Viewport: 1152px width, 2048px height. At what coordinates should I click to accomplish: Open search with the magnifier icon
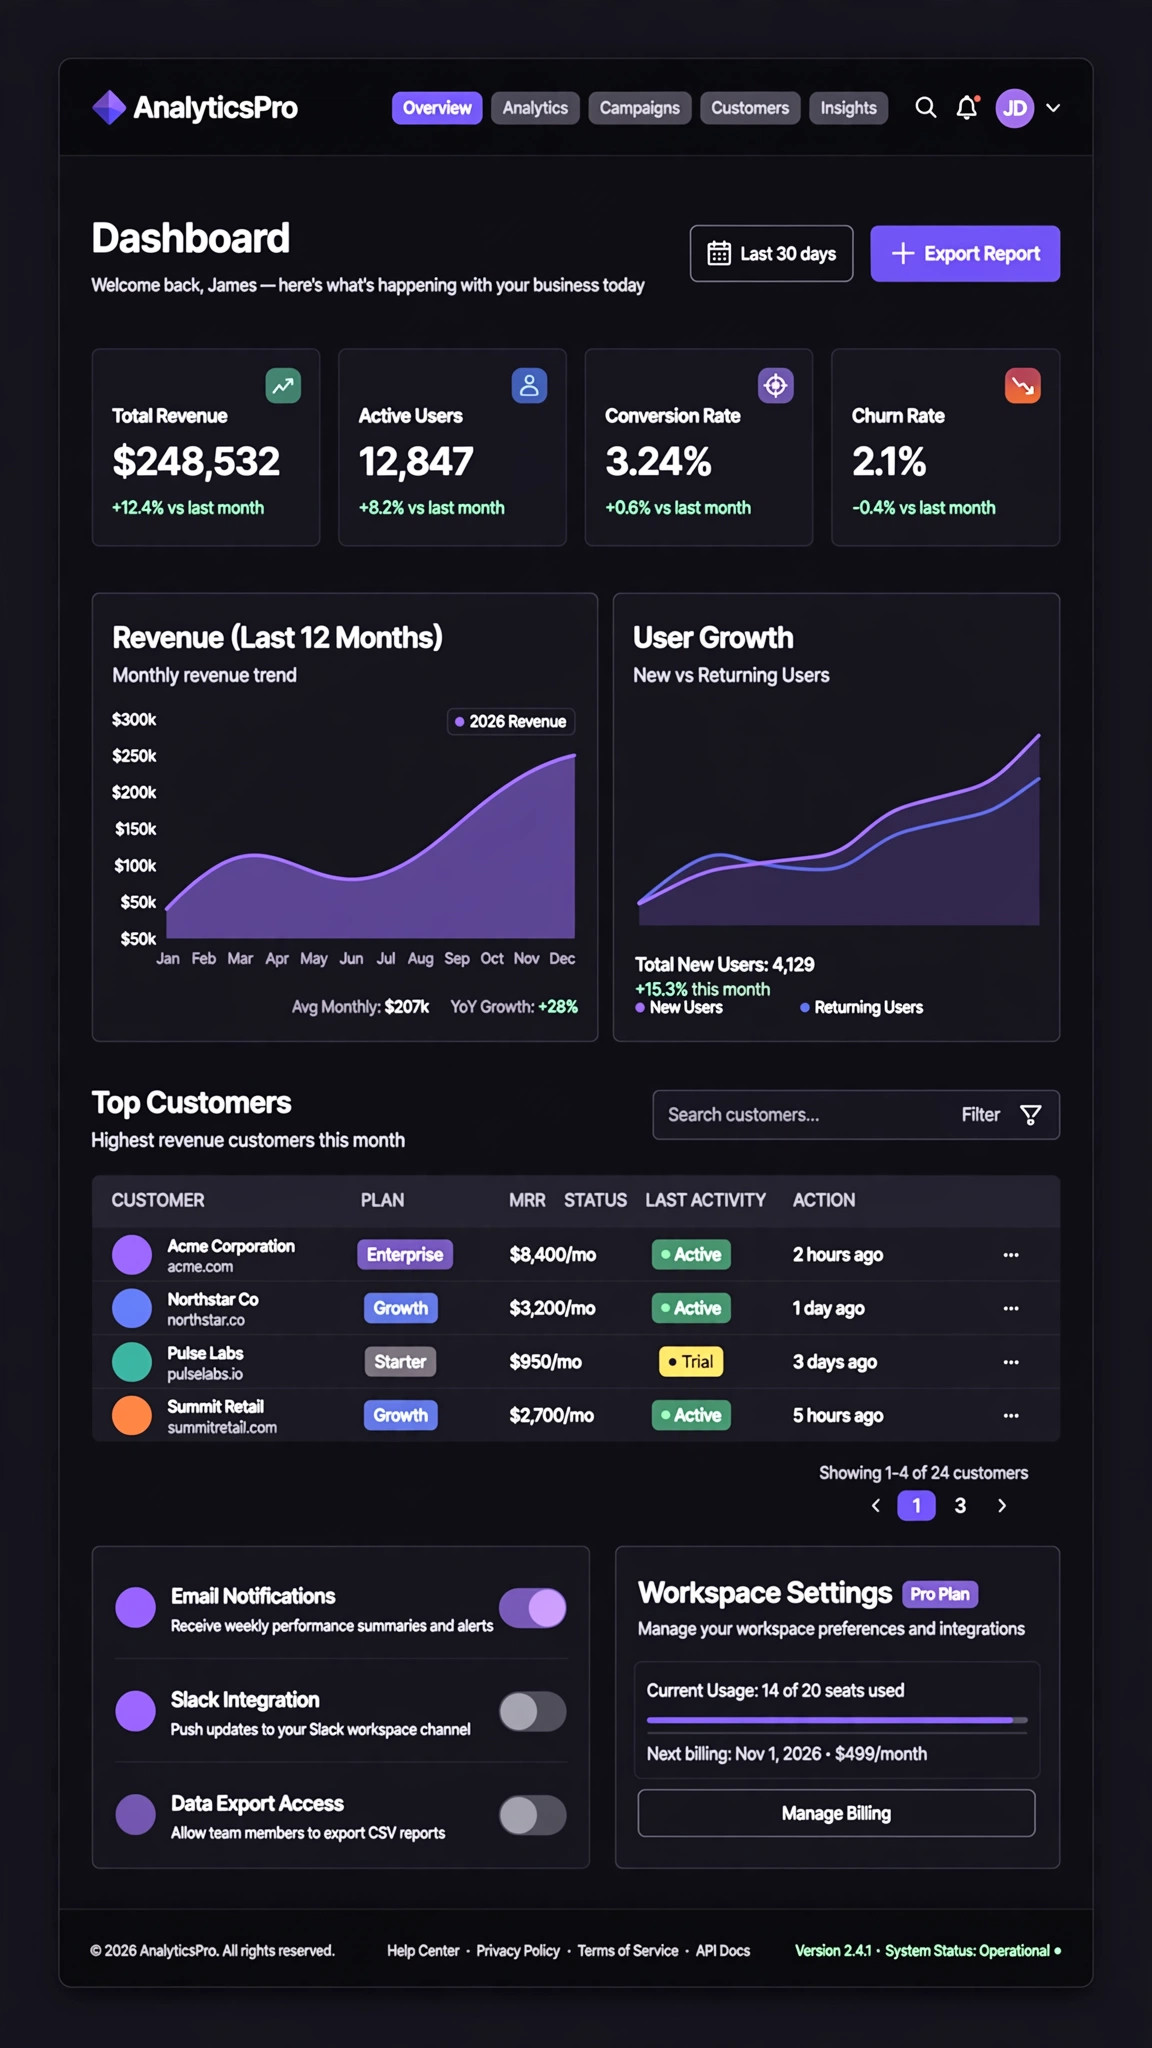pyautogui.click(x=926, y=108)
